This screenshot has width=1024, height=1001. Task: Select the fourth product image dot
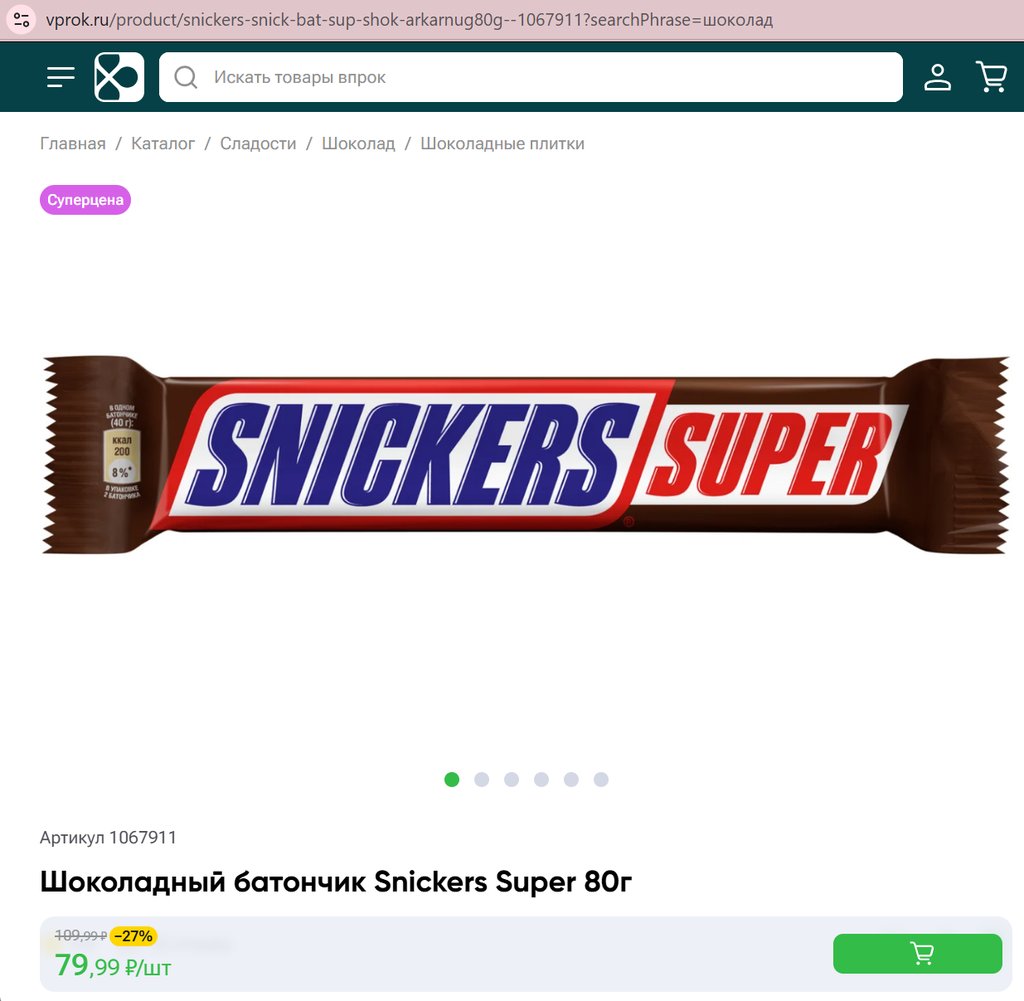coord(541,780)
